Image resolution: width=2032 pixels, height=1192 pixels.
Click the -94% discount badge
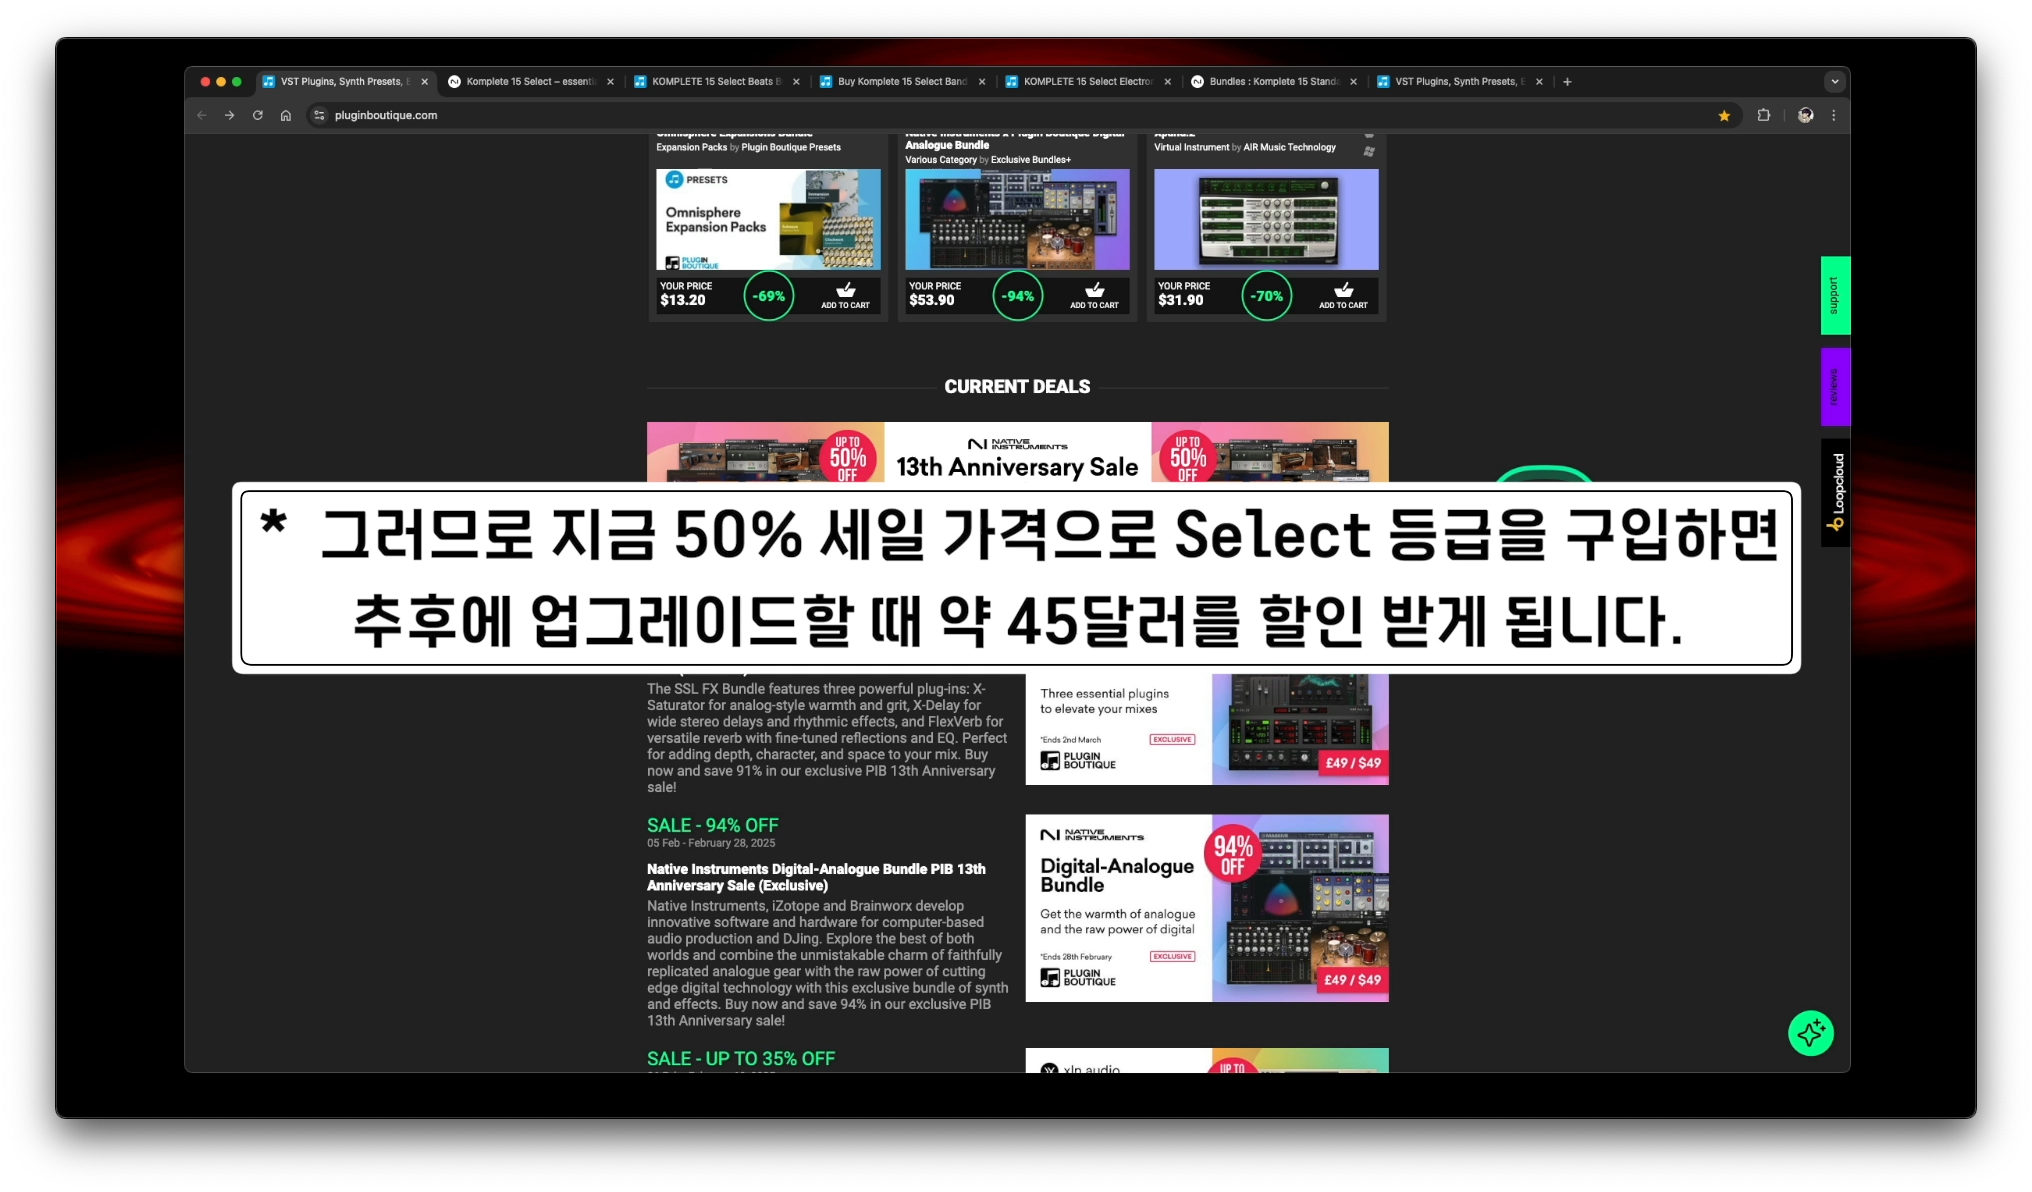tap(1018, 296)
